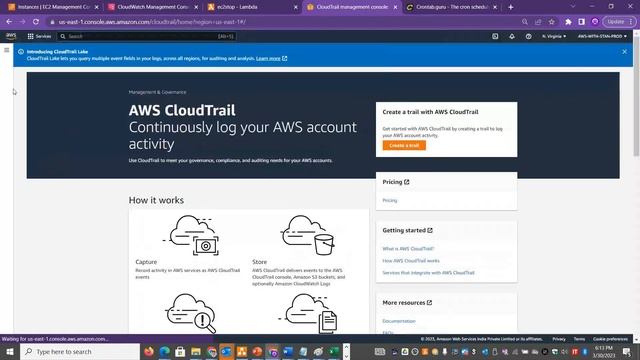The image size is (640, 360).
Task: Click the share page icon in address bar
Action: coord(538,22)
